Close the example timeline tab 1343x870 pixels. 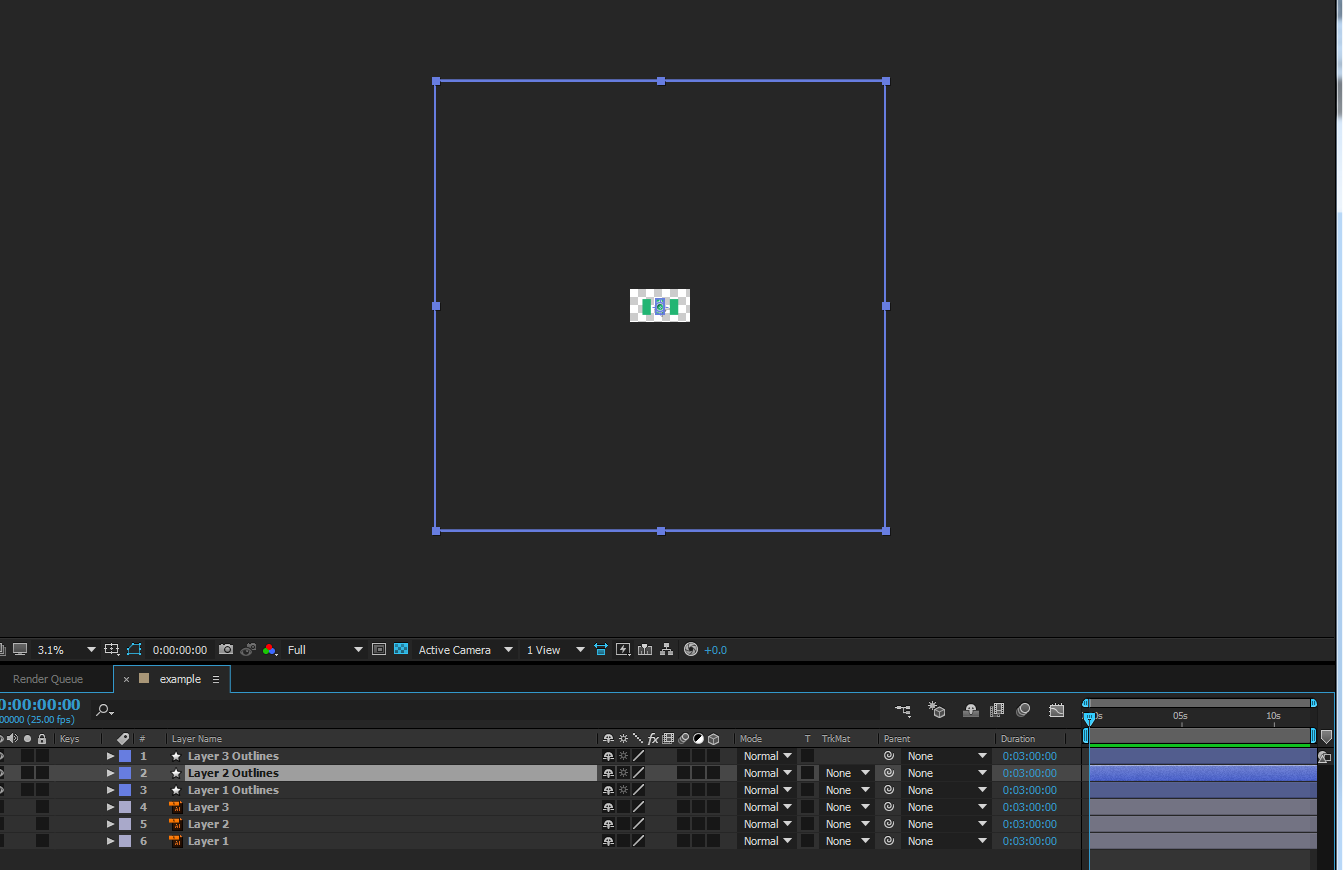click(126, 679)
